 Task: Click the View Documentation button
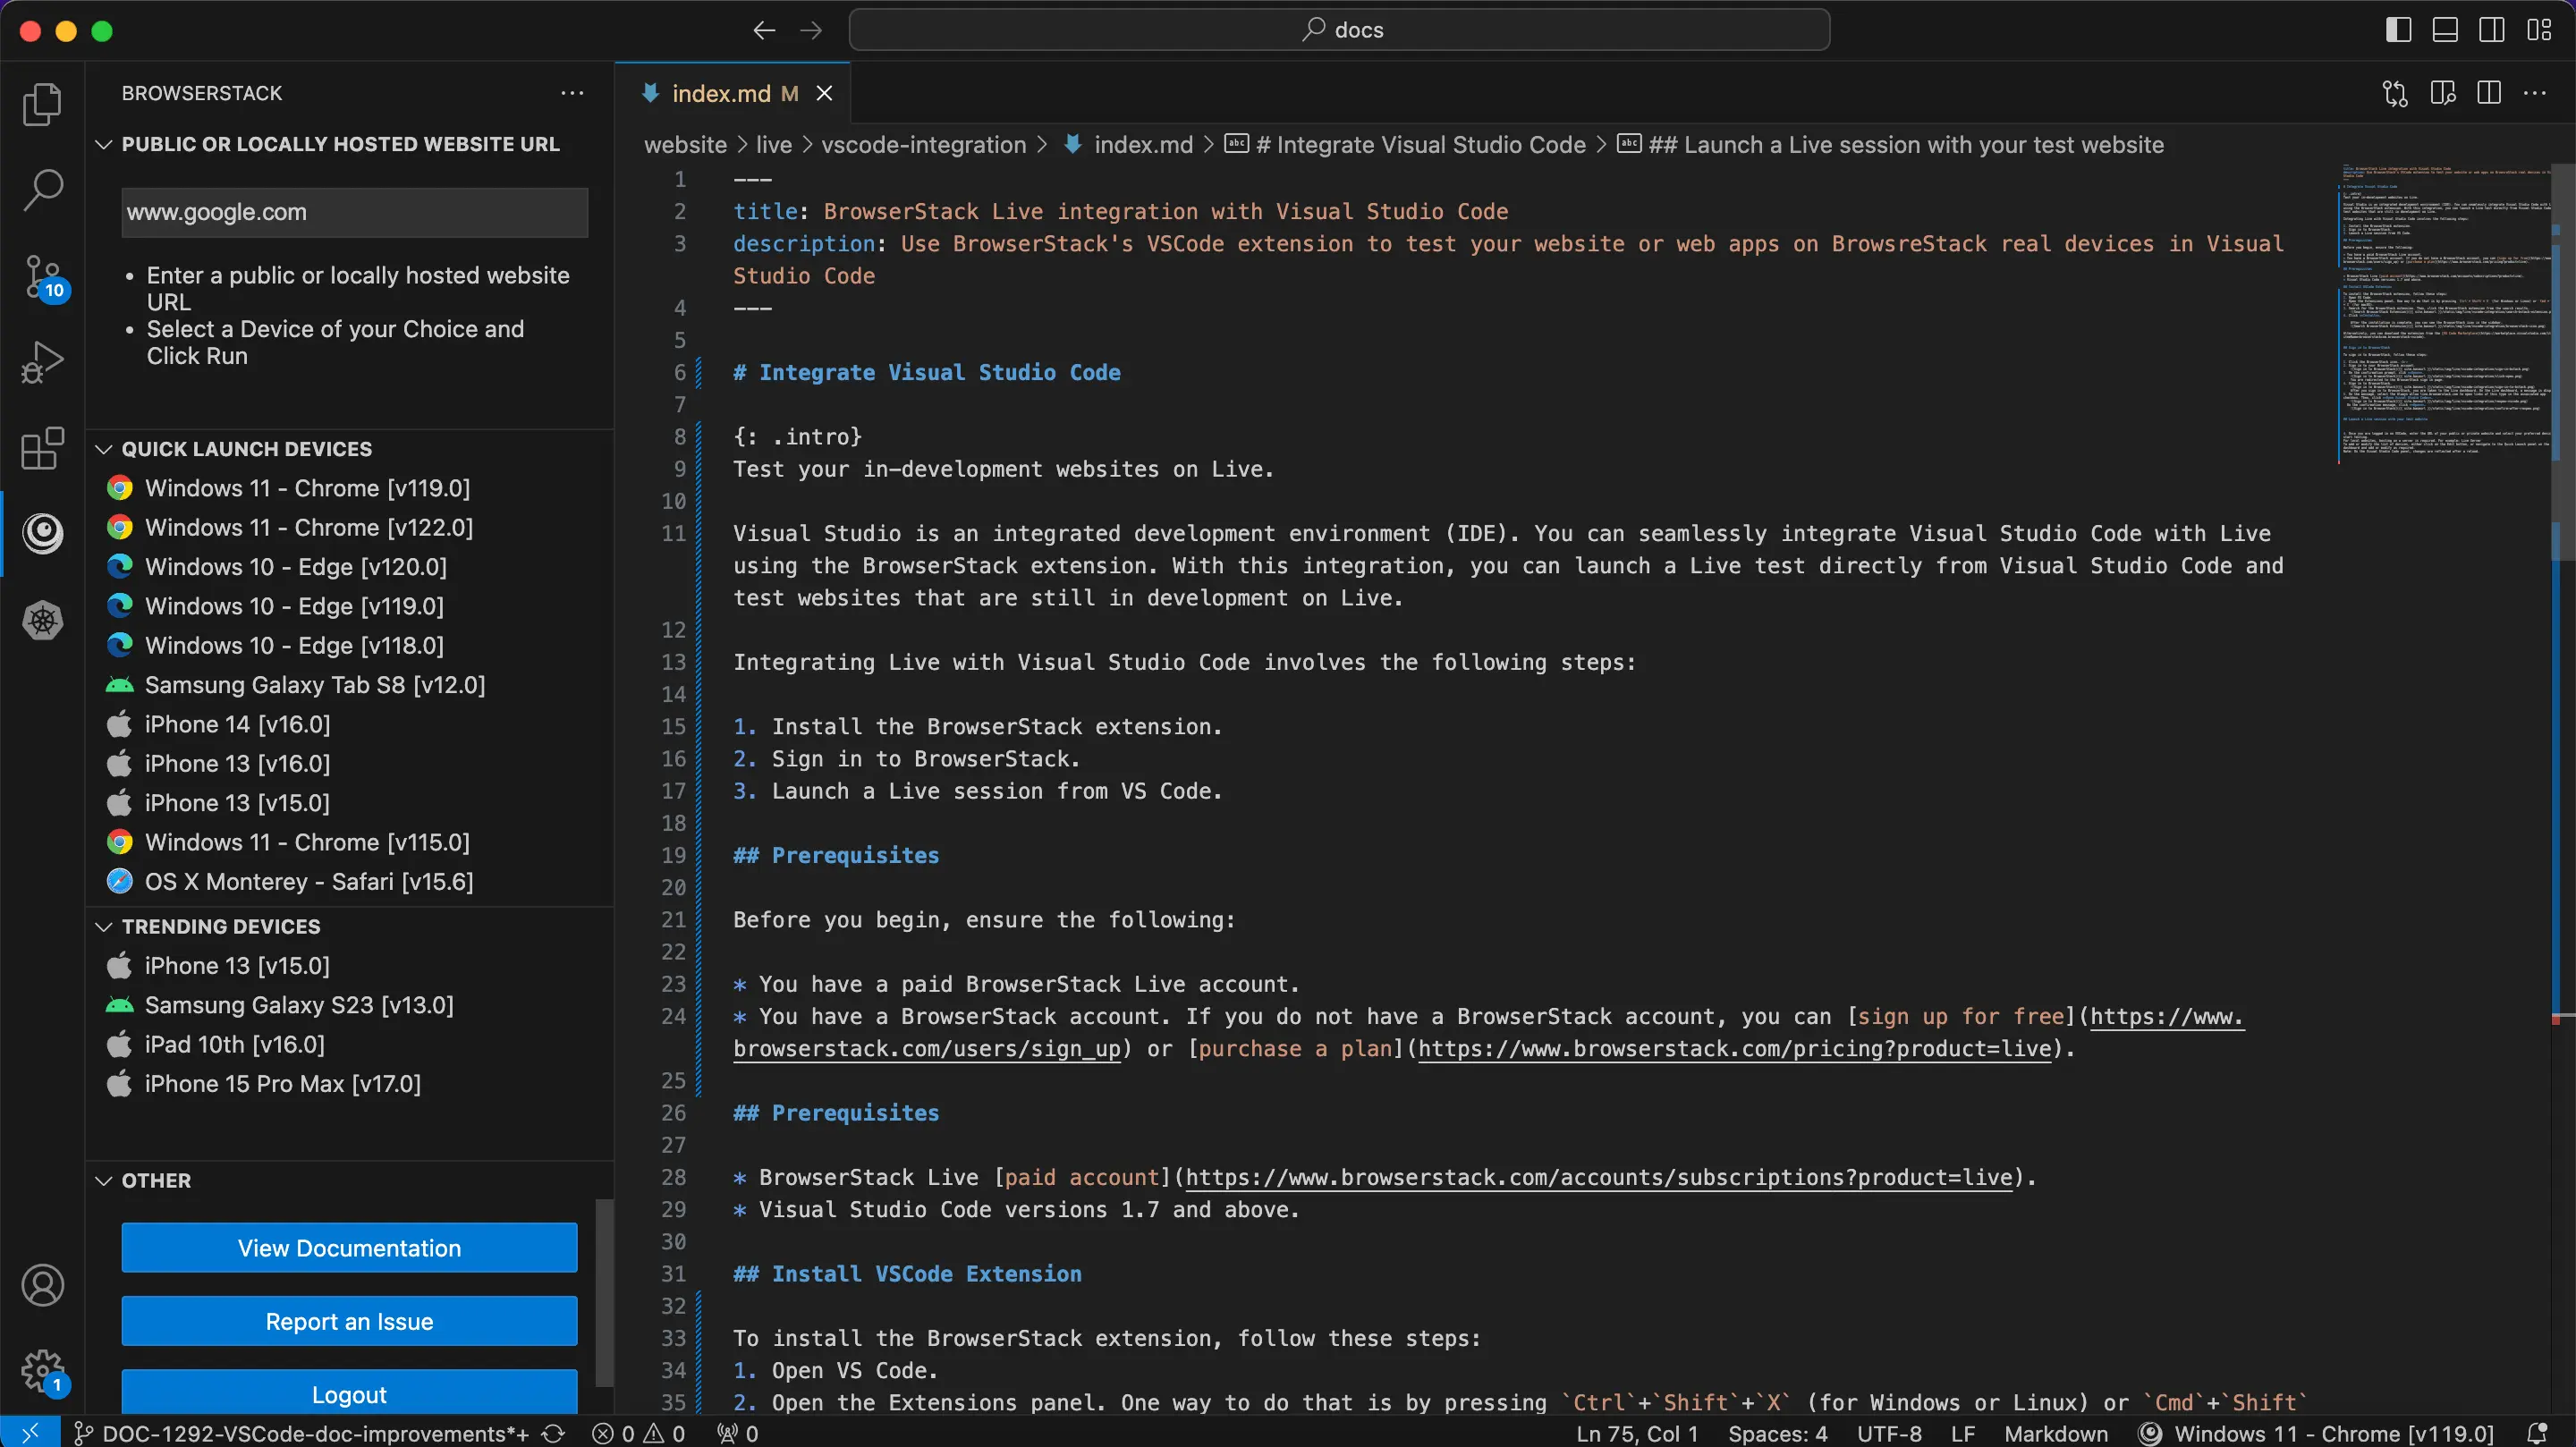(349, 1247)
